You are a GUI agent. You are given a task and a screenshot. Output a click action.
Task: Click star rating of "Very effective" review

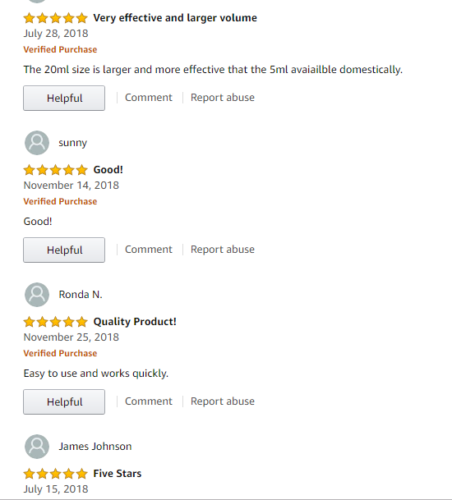click(55, 18)
